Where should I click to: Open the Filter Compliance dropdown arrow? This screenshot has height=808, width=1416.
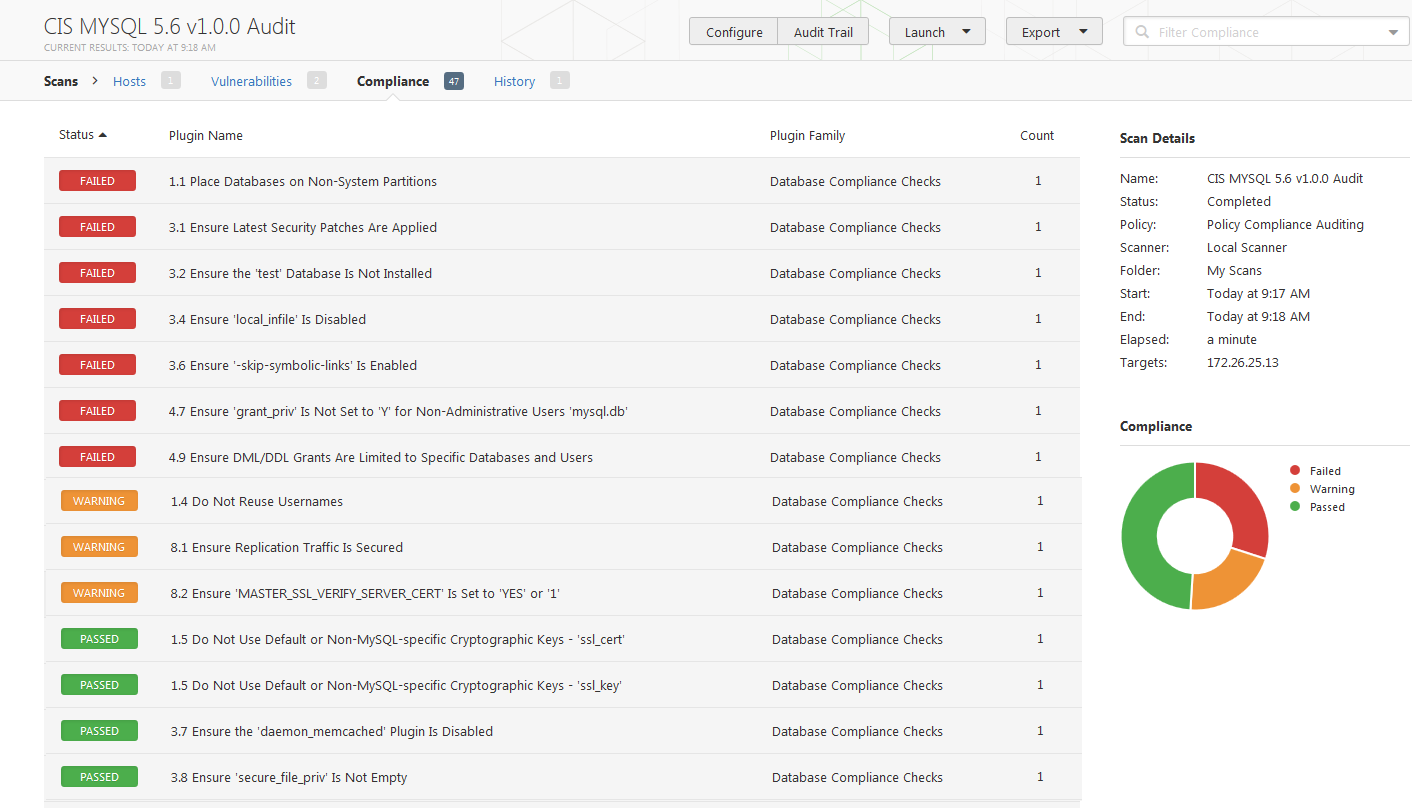tap(1394, 32)
